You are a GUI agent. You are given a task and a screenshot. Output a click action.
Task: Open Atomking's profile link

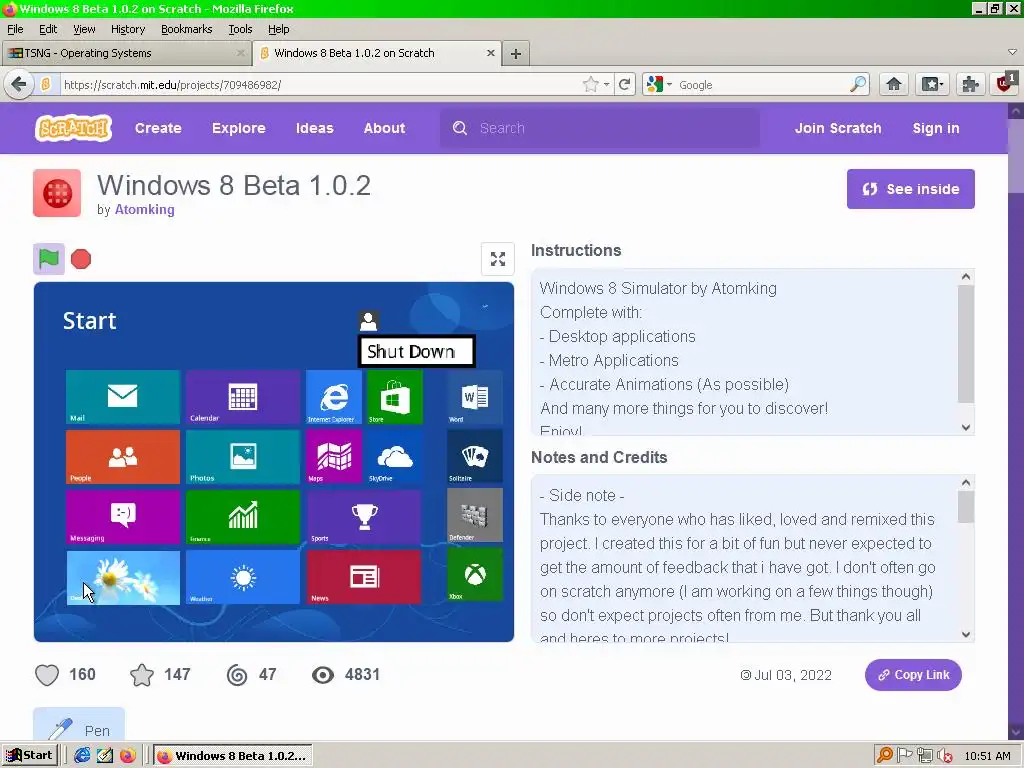[144, 210]
